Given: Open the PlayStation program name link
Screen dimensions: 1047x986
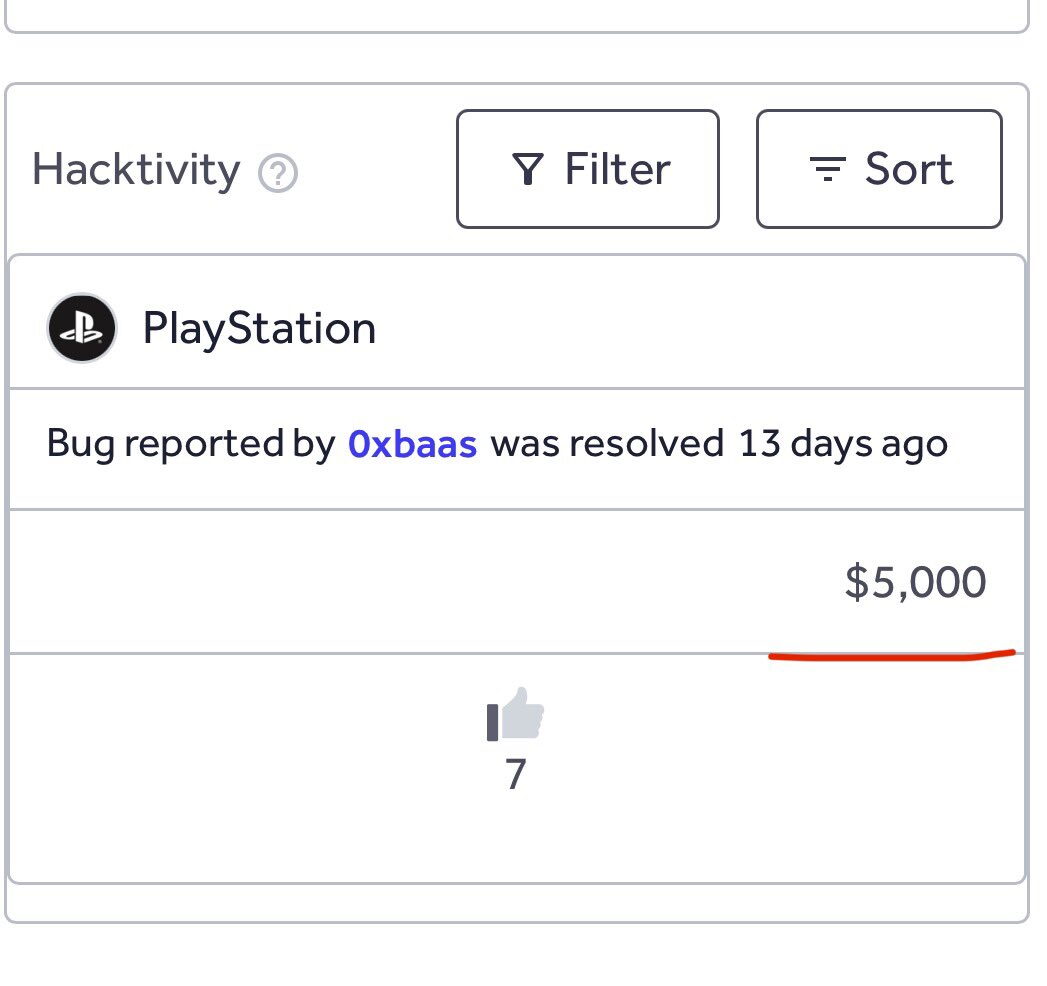Looking at the screenshot, I should (259, 328).
